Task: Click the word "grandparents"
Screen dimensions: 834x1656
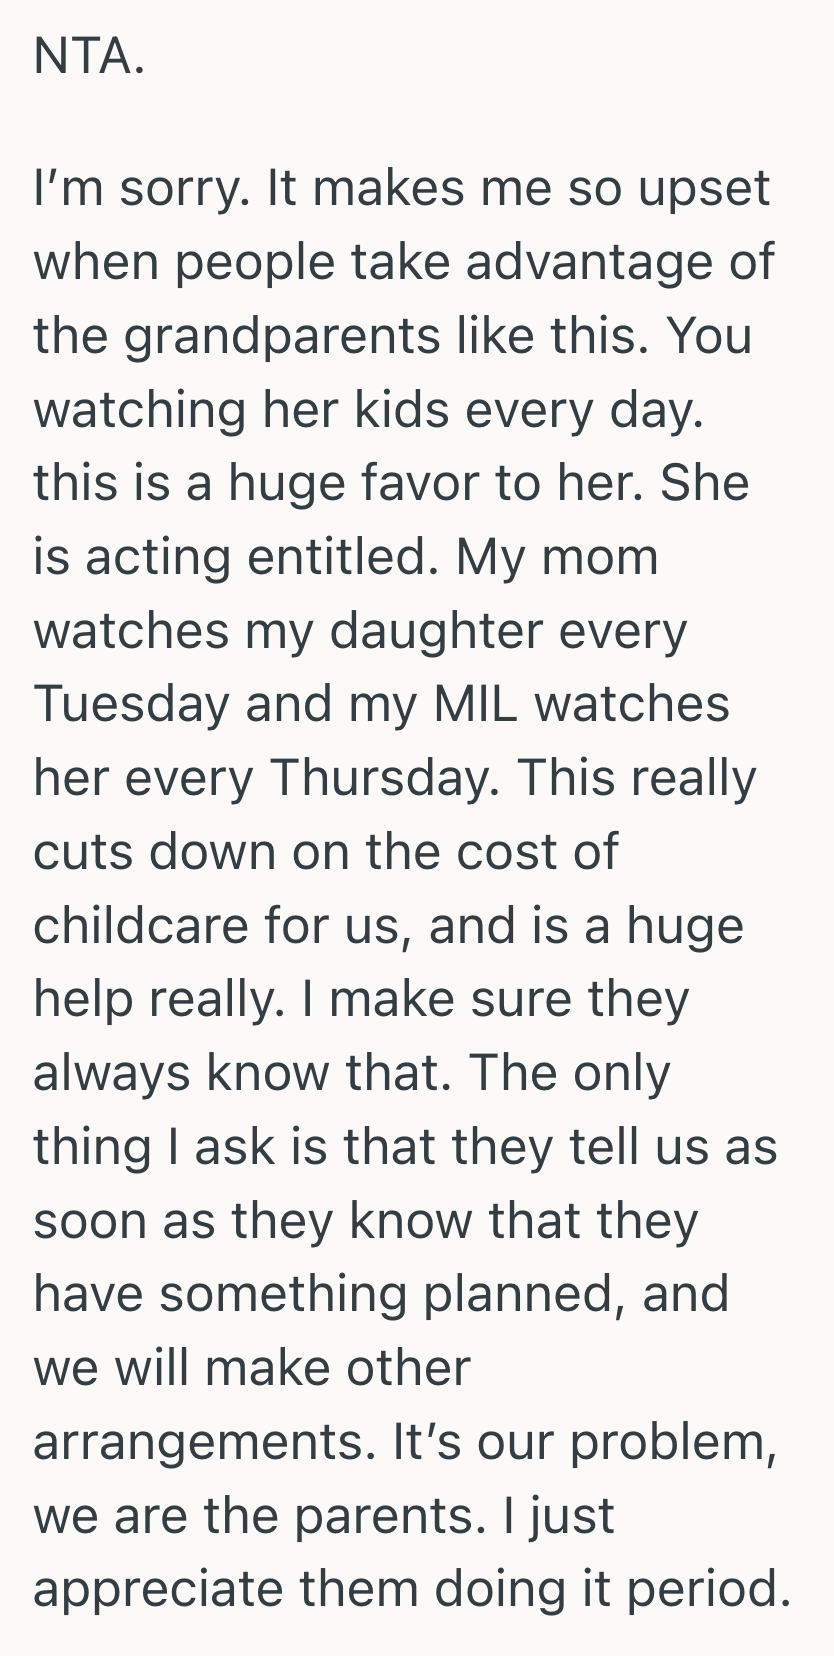Action: (281, 336)
